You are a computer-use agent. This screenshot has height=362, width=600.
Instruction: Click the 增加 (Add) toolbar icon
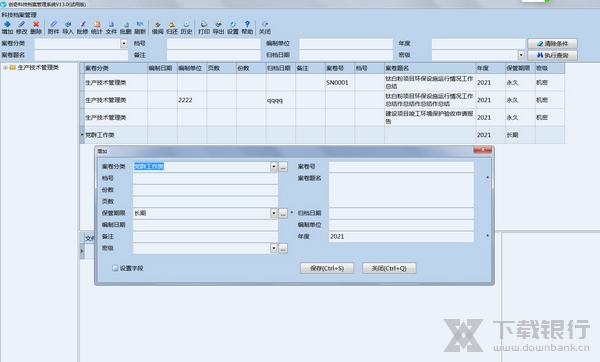7,28
